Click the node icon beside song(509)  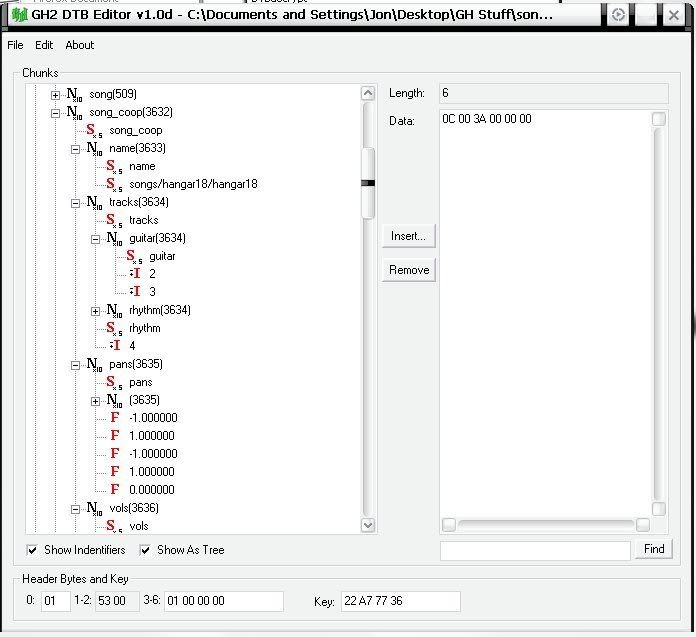(74, 94)
